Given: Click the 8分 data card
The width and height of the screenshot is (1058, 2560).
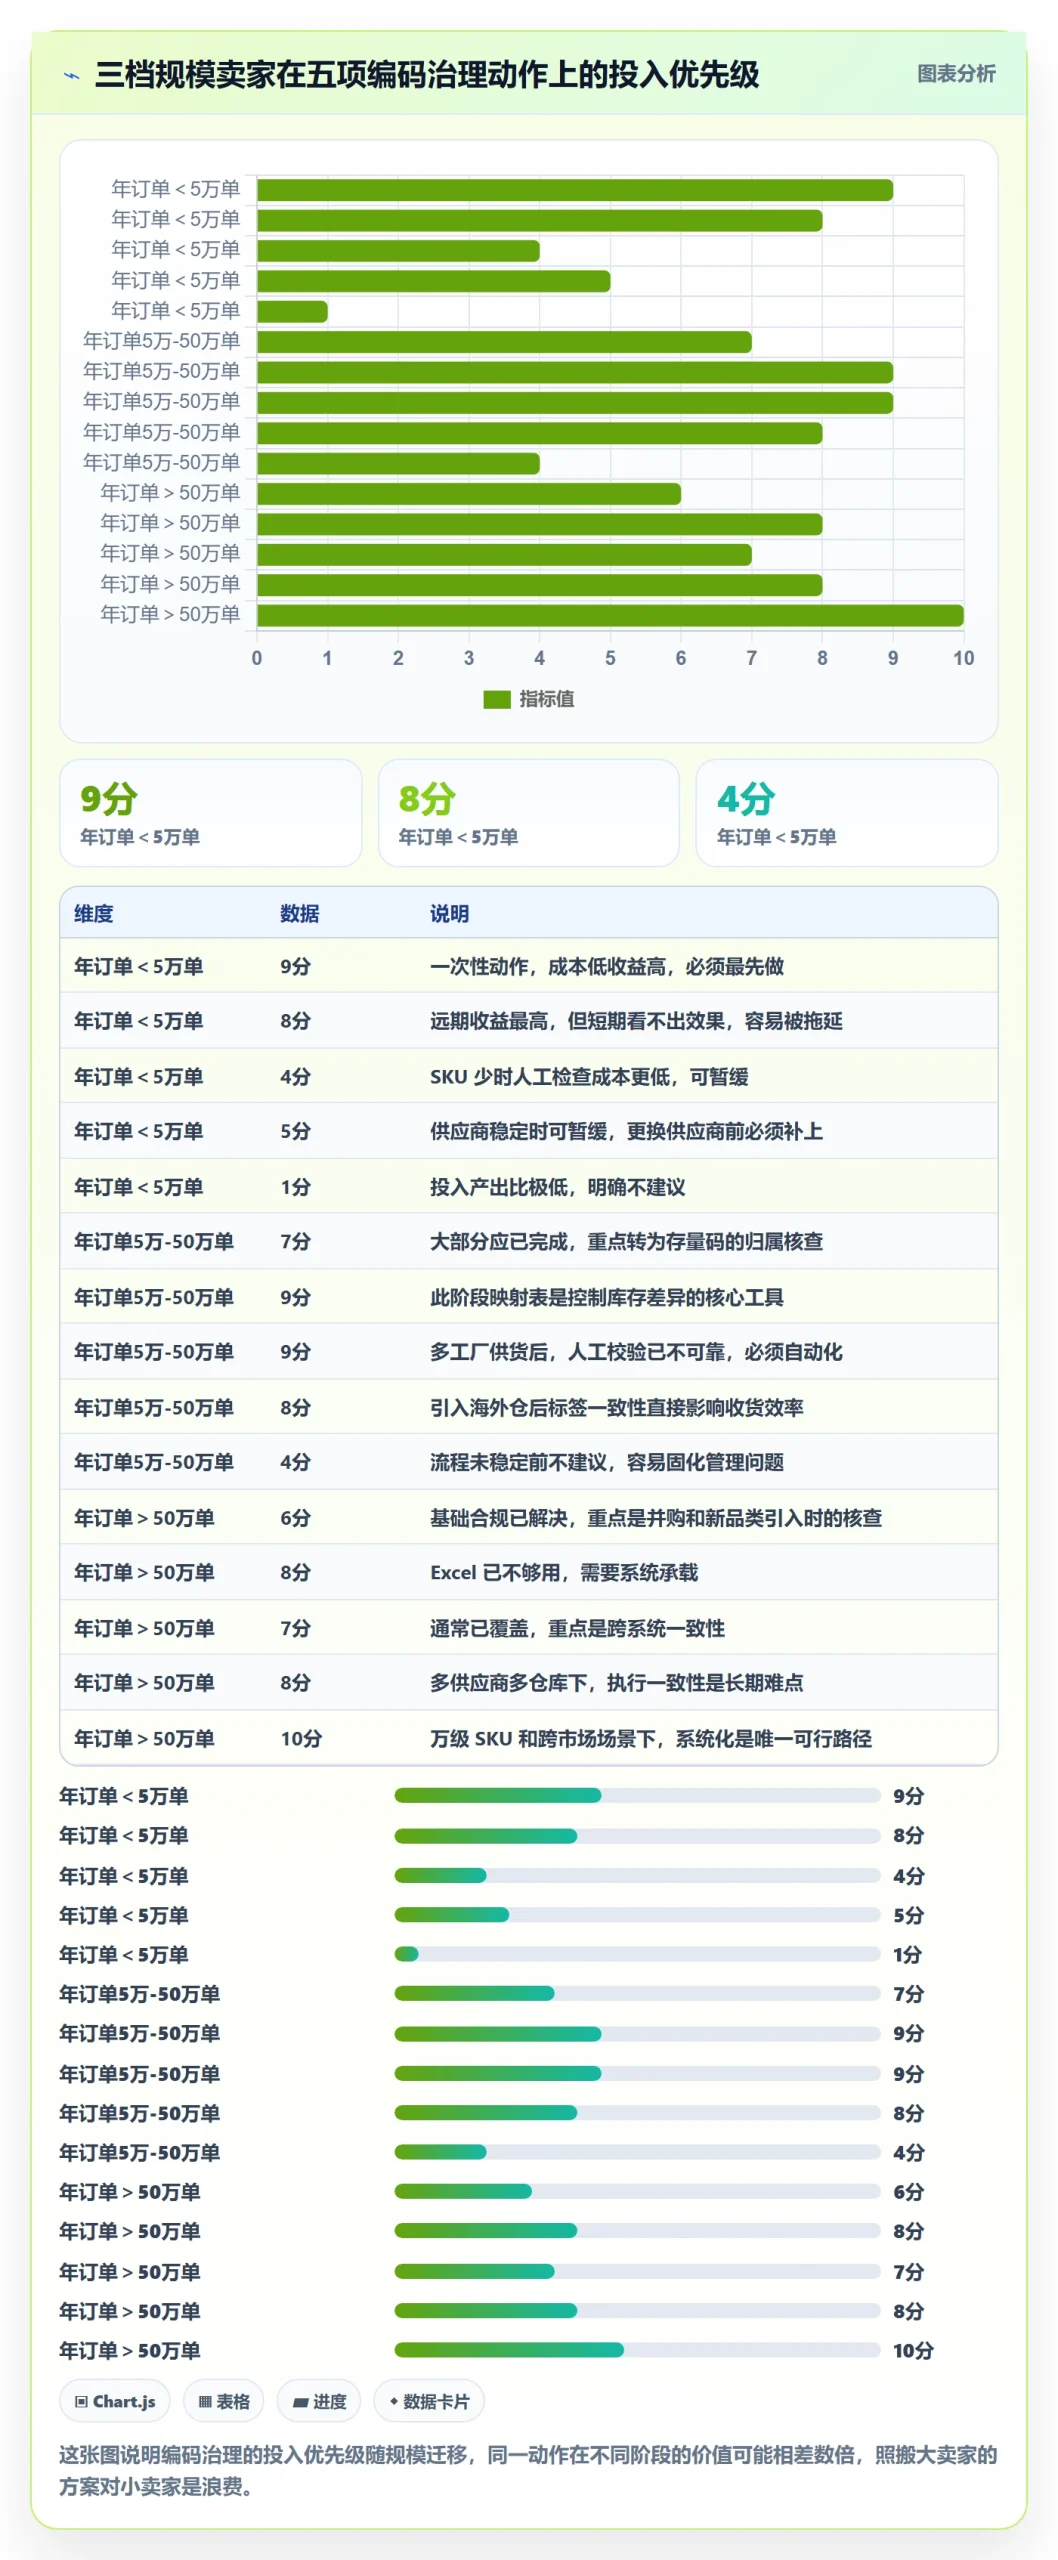Looking at the screenshot, I should 529,813.
